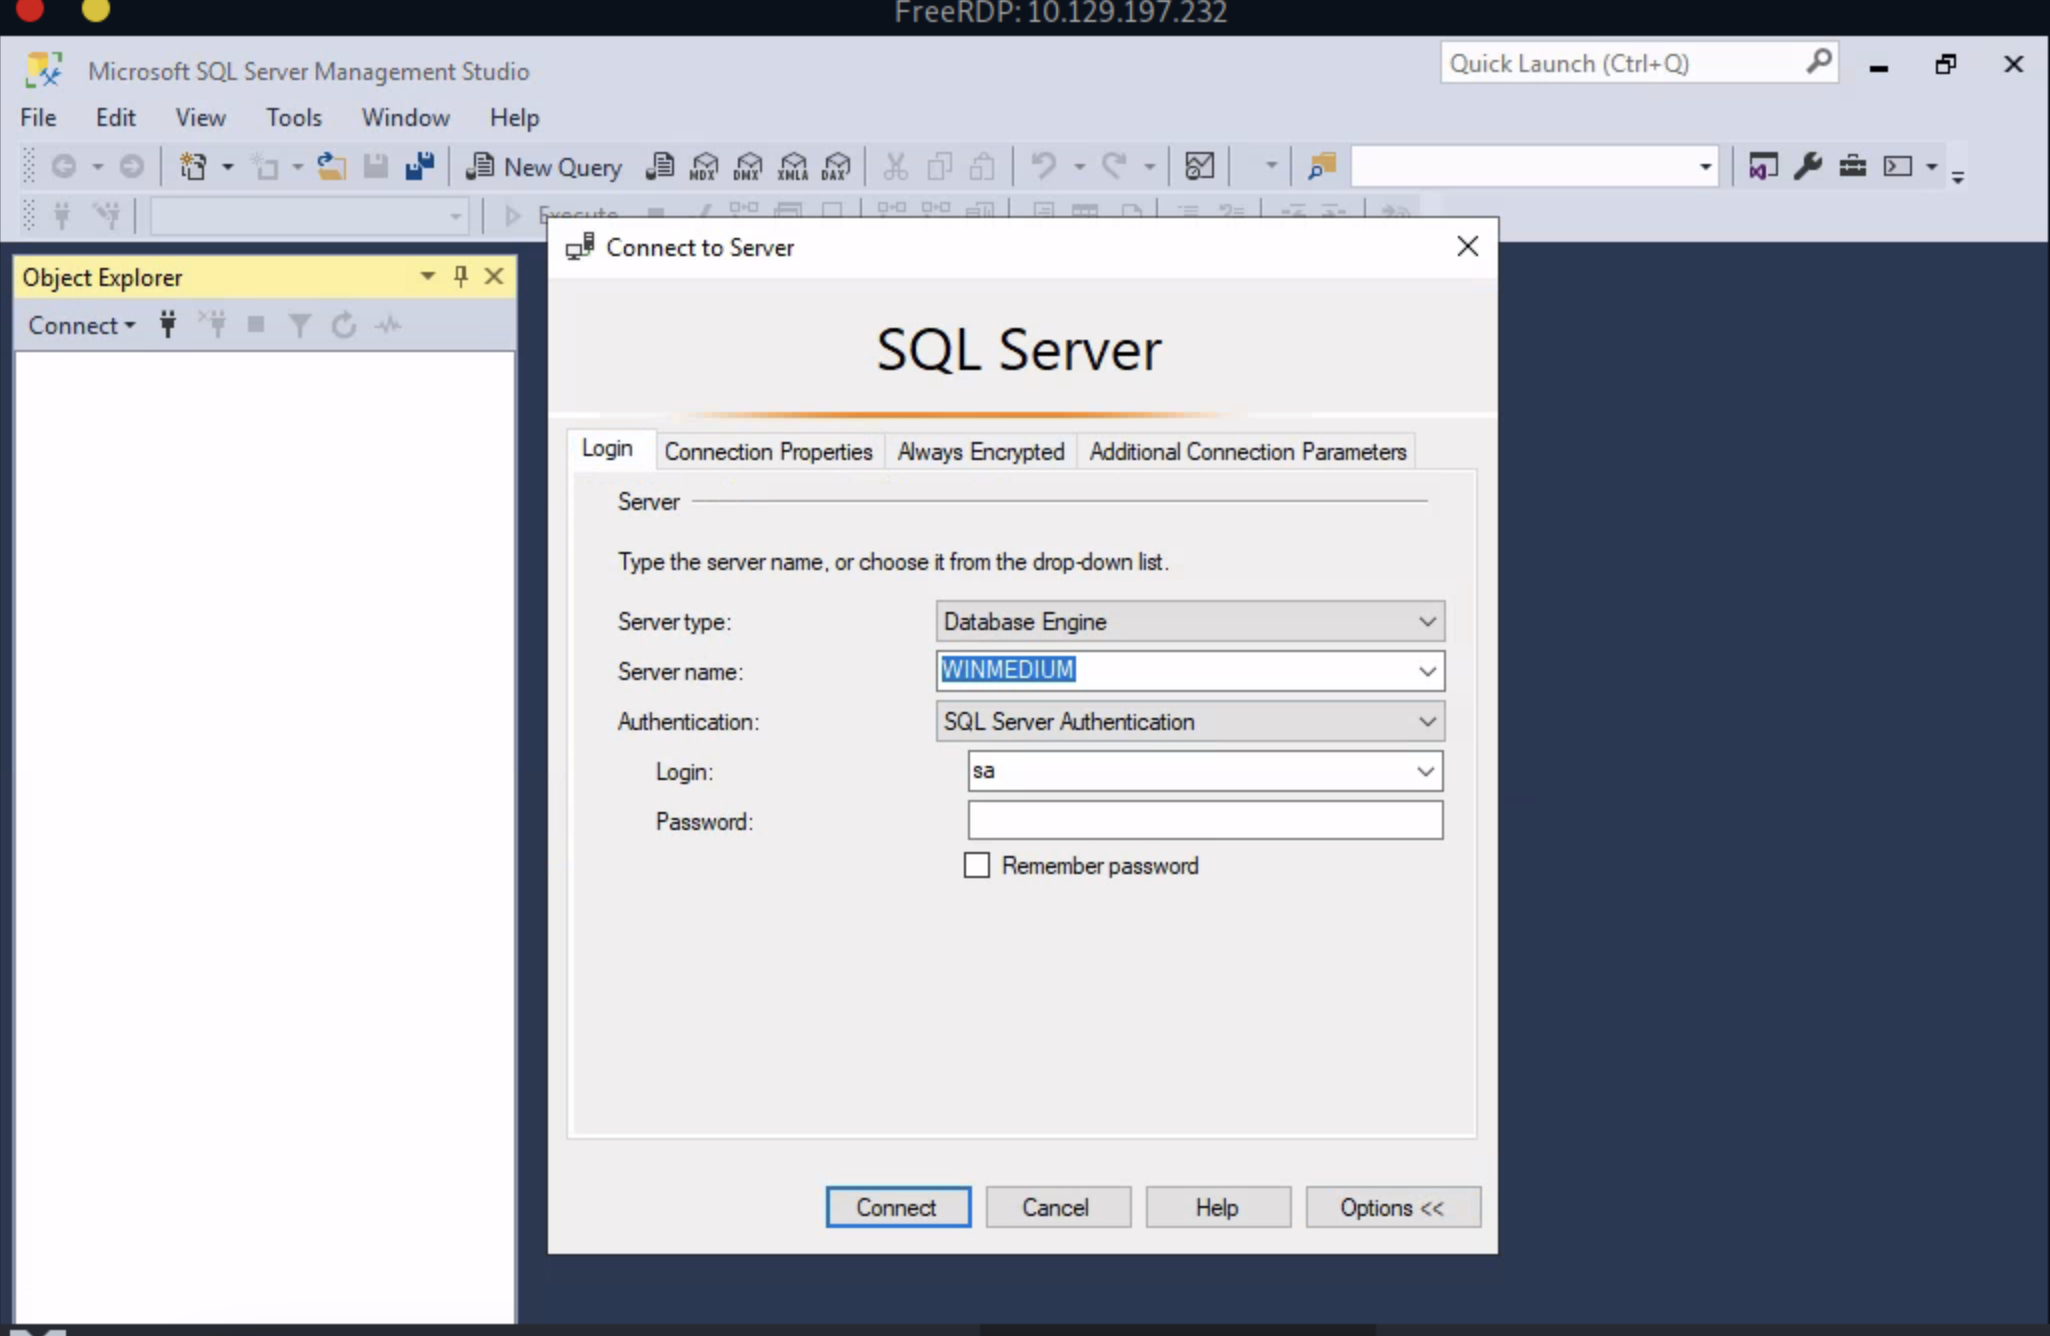2050x1336 pixels.
Task: Click the New Query toolbar button
Action: [545, 167]
